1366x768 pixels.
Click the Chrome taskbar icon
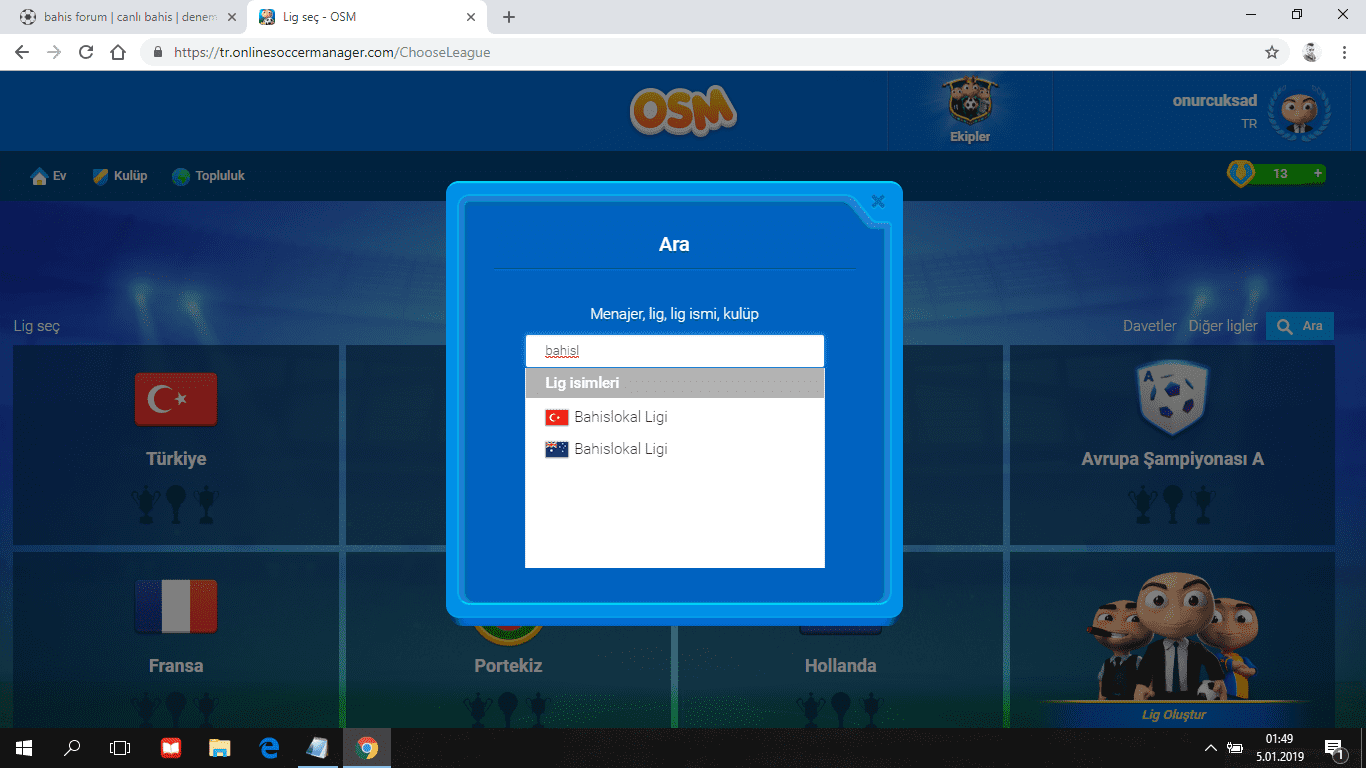pos(366,748)
